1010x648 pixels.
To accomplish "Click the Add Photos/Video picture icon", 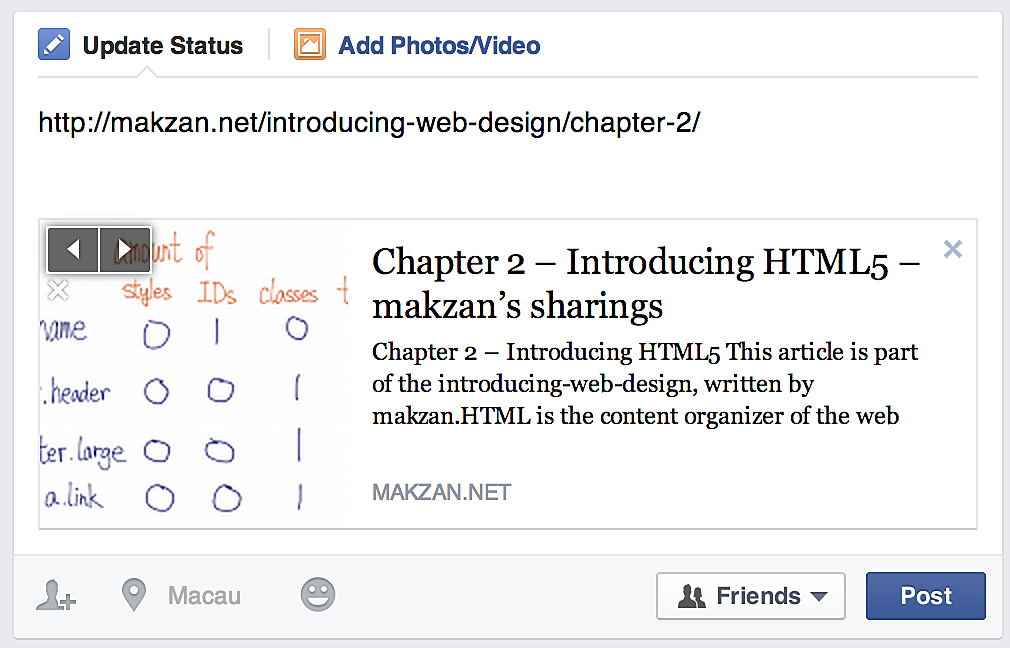I will [x=310, y=45].
